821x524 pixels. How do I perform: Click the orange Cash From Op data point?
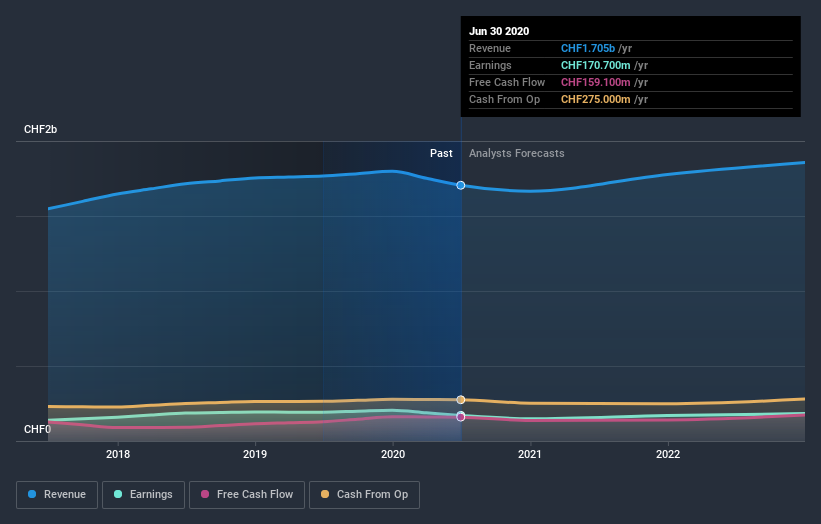click(x=461, y=400)
